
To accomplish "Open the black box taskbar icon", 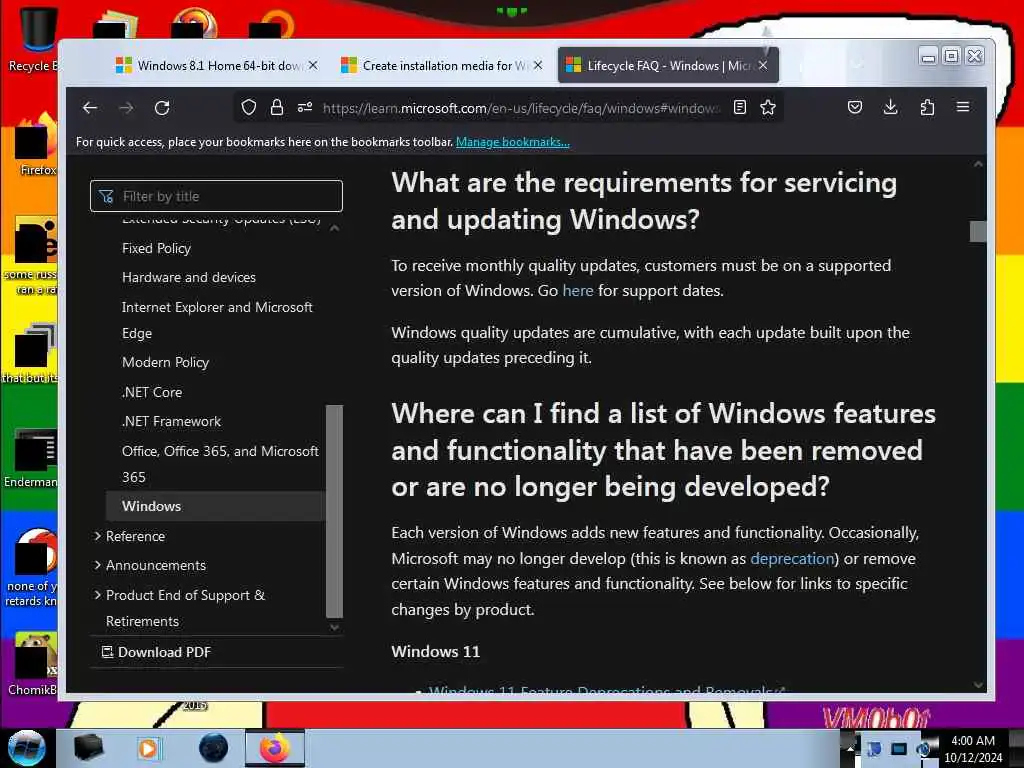I will click(x=88, y=748).
